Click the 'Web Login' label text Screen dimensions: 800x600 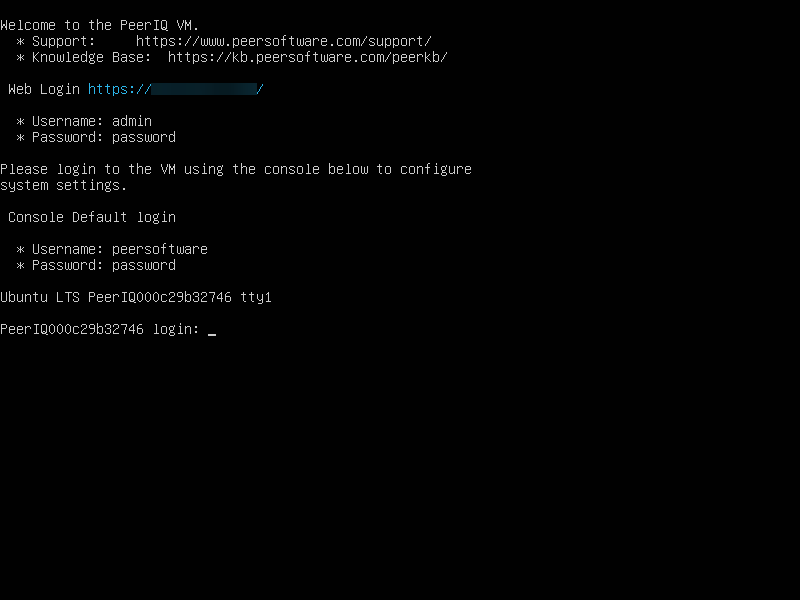click(x=44, y=89)
